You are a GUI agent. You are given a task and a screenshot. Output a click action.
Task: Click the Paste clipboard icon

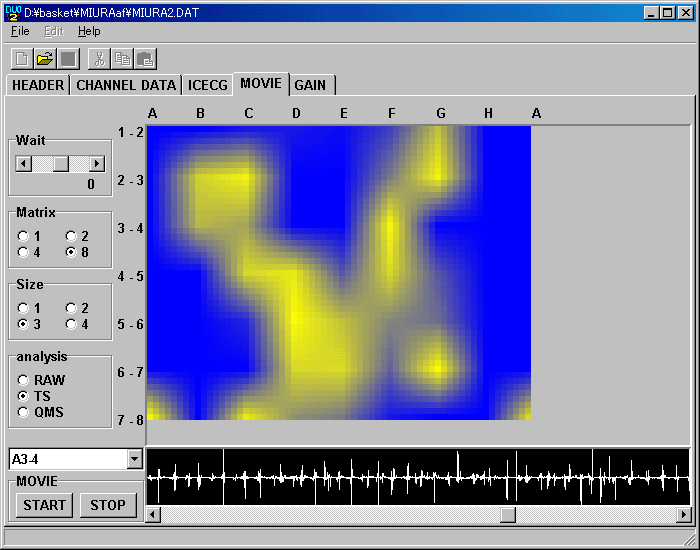point(143,59)
